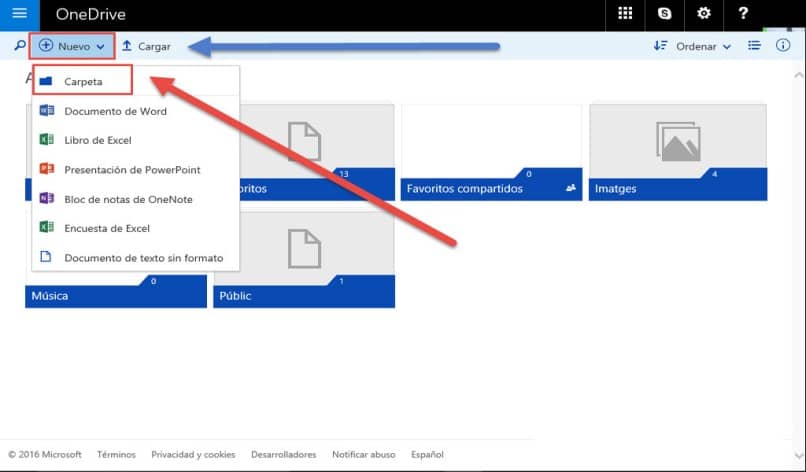
Task: Click the sort icon beside Ordenar
Action: pos(661,46)
